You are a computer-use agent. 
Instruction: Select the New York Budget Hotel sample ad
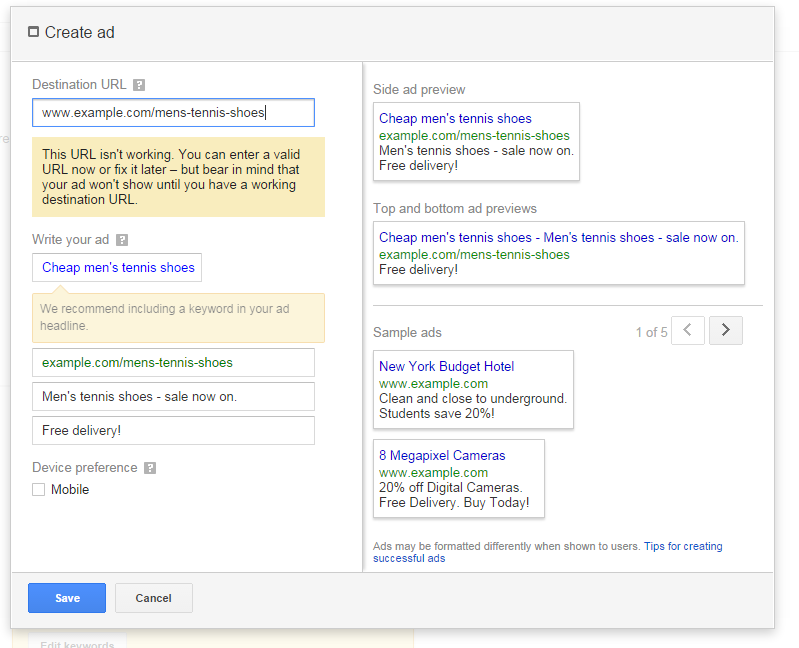(473, 390)
